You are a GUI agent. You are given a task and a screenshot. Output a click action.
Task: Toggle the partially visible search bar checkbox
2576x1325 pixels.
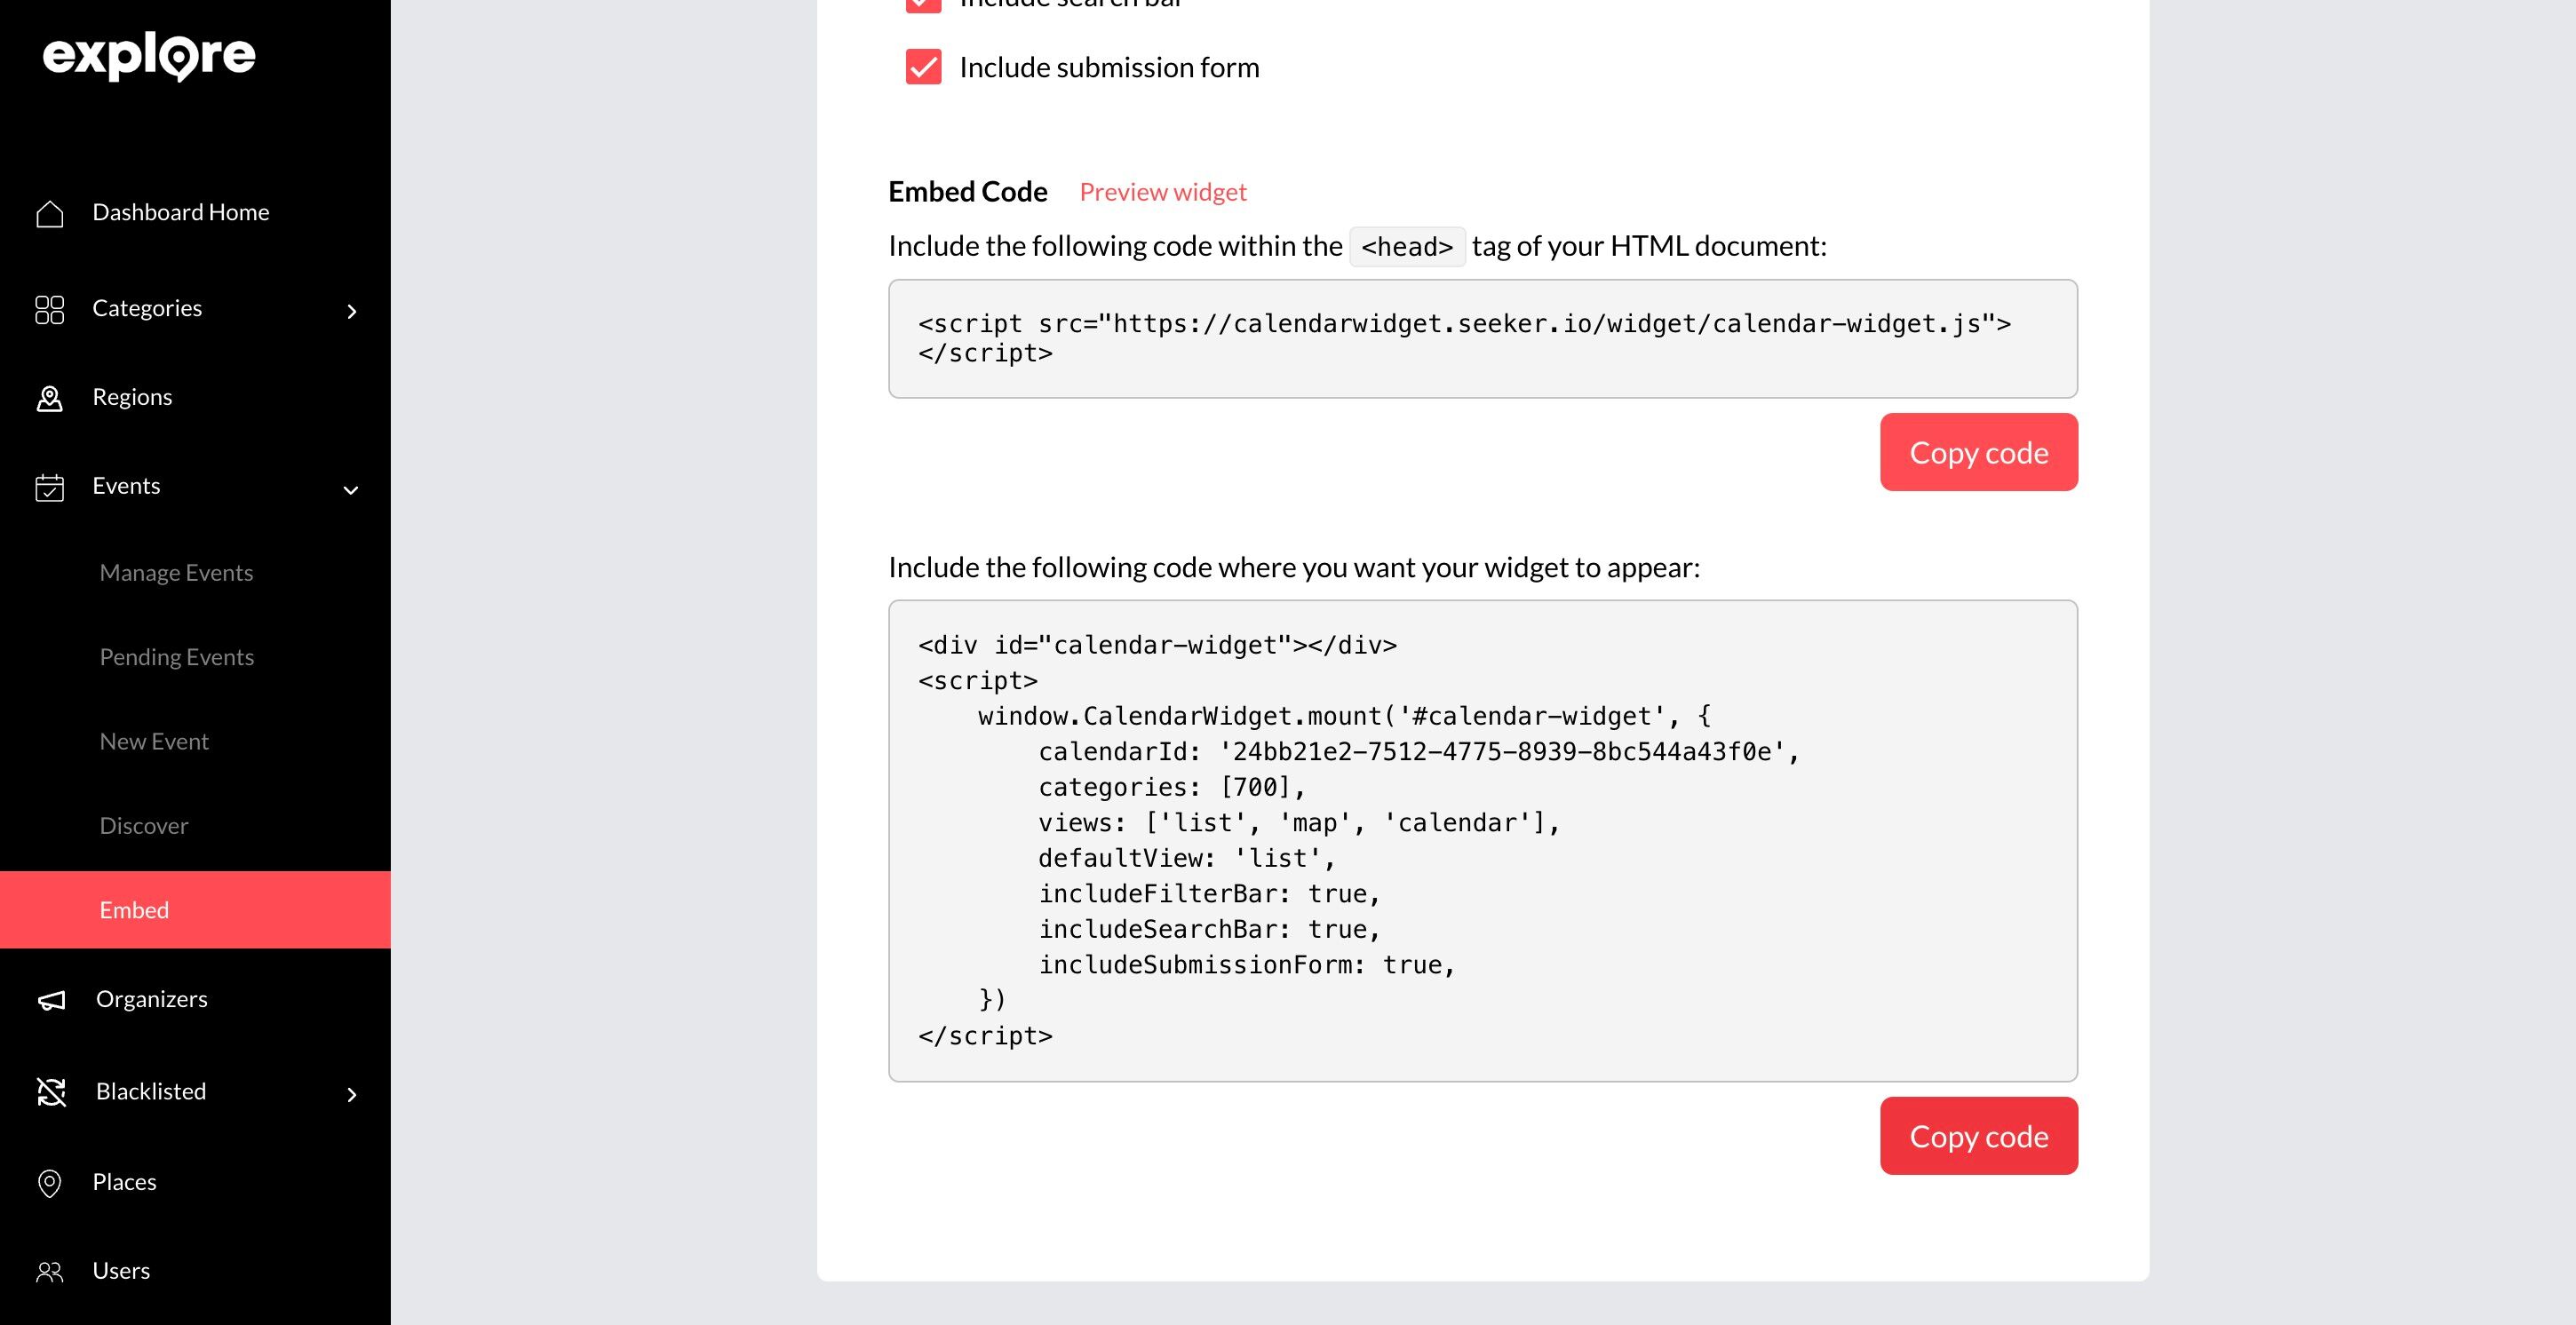[x=922, y=5]
